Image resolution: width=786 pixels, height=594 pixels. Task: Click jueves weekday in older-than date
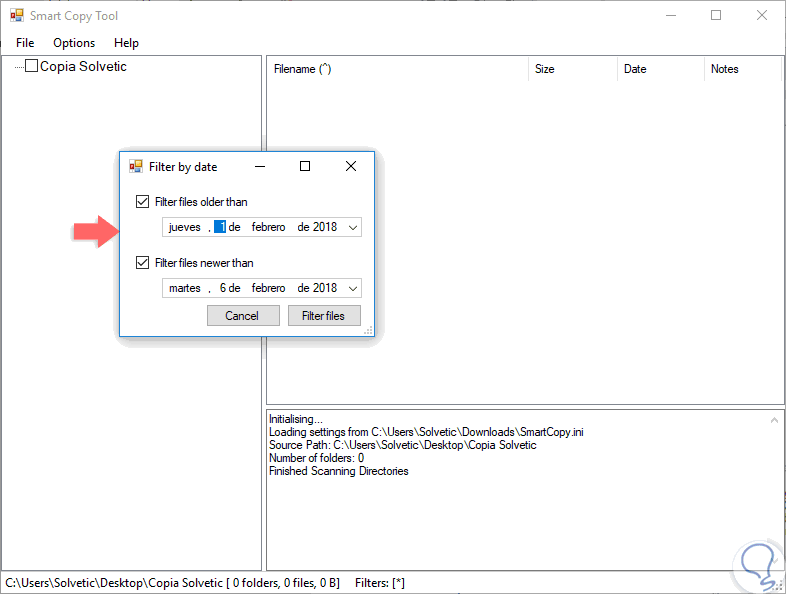pyautogui.click(x=184, y=227)
